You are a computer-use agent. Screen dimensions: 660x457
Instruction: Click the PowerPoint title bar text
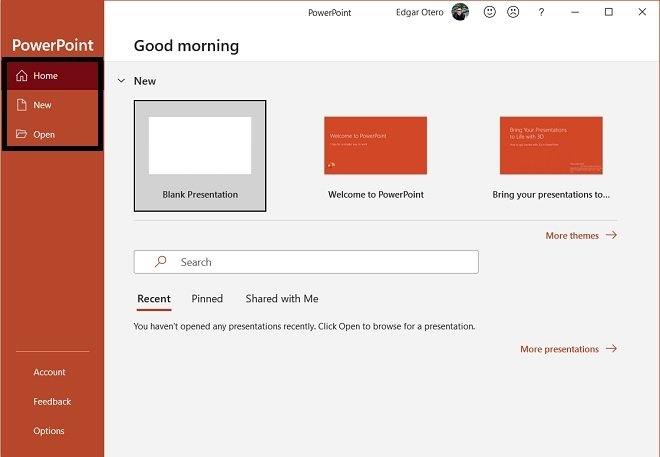pos(330,13)
